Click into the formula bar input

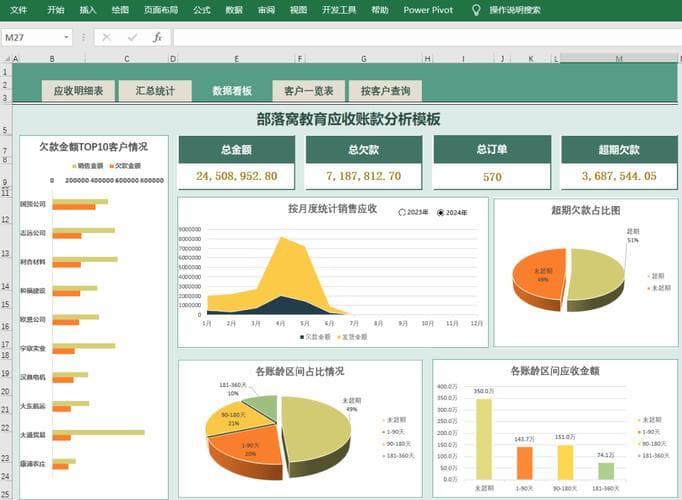tap(427, 37)
